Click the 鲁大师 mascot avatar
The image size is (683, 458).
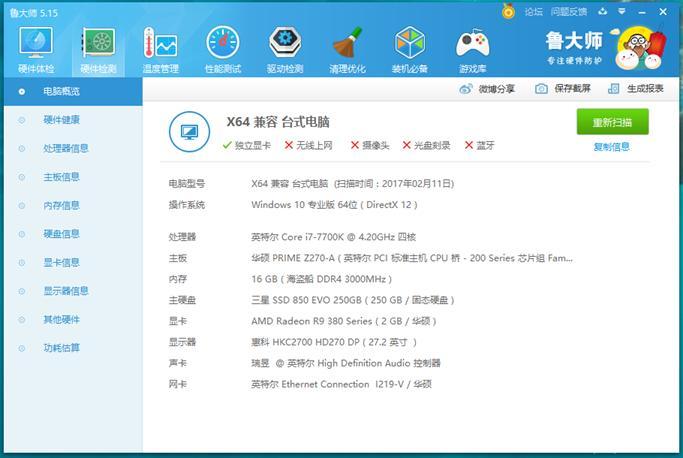click(x=640, y=48)
